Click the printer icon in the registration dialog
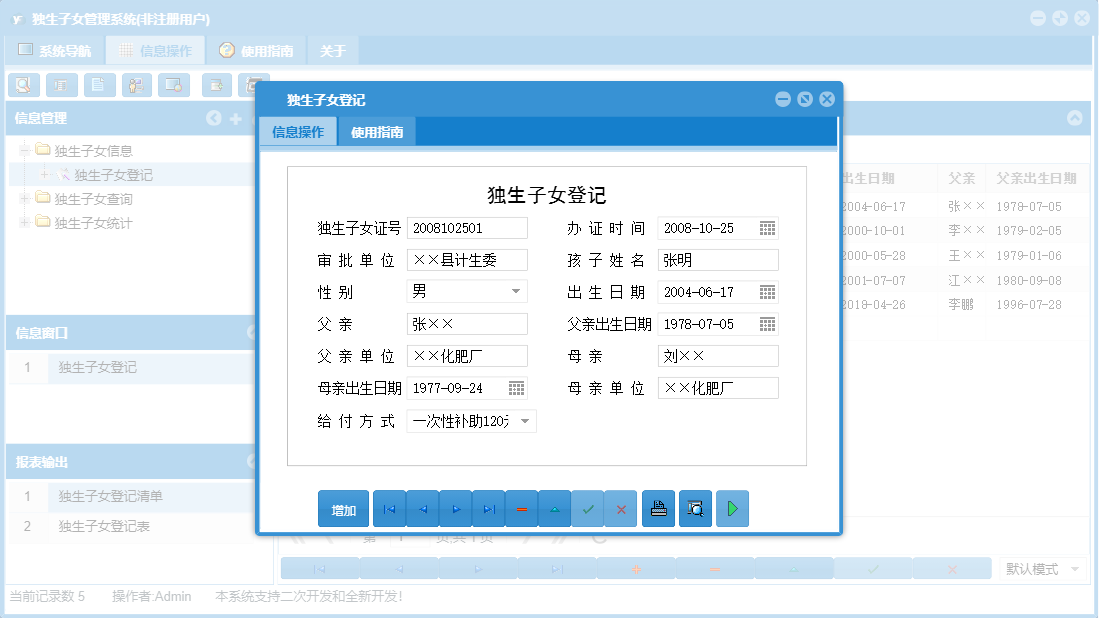 coord(658,508)
